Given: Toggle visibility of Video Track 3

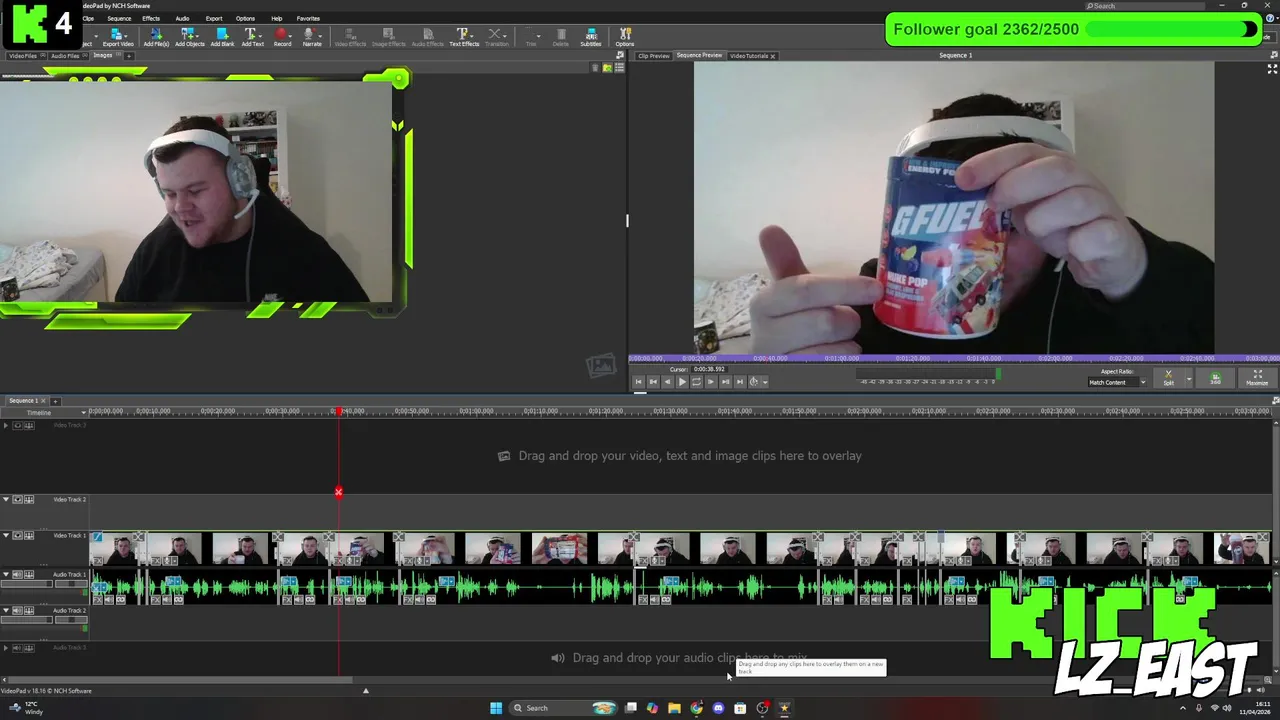Looking at the screenshot, I should click(x=17, y=425).
